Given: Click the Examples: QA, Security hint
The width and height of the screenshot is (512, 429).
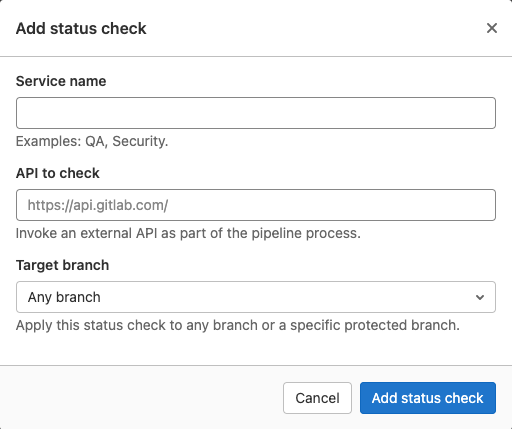Looking at the screenshot, I should click(x=92, y=141).
